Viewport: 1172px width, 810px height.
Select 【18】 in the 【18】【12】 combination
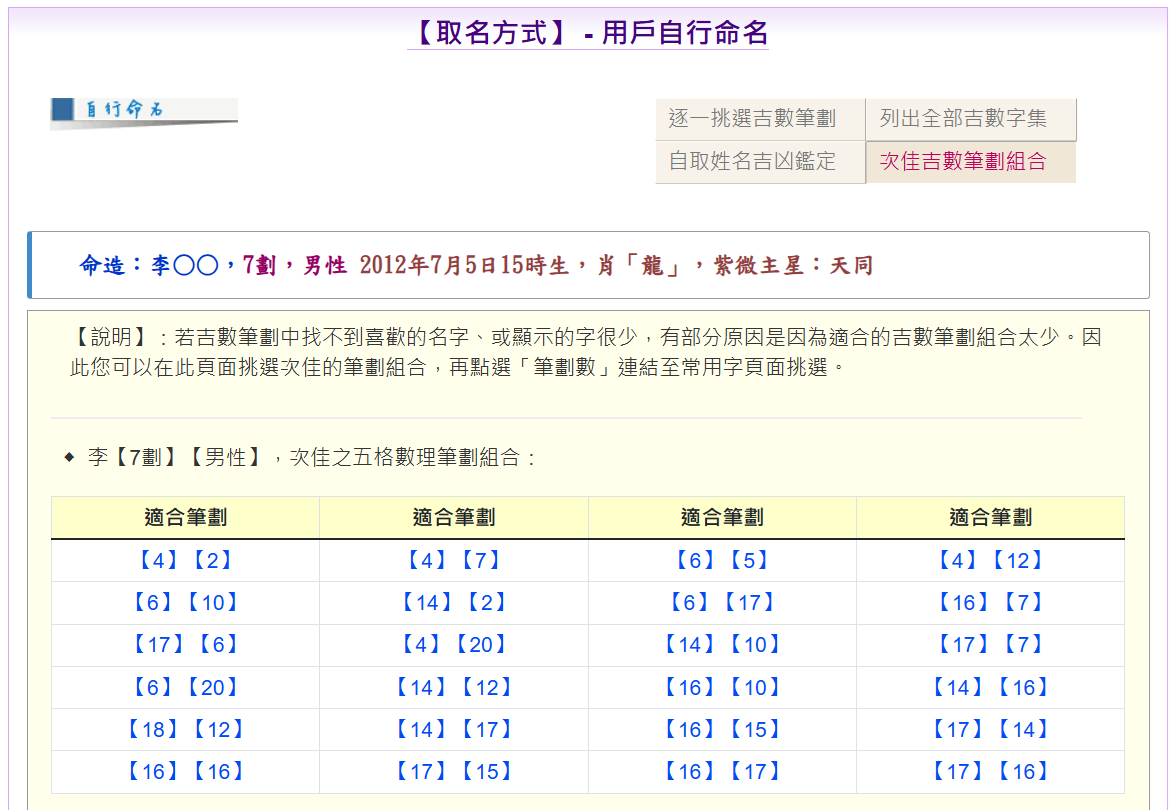coord(154,729)
